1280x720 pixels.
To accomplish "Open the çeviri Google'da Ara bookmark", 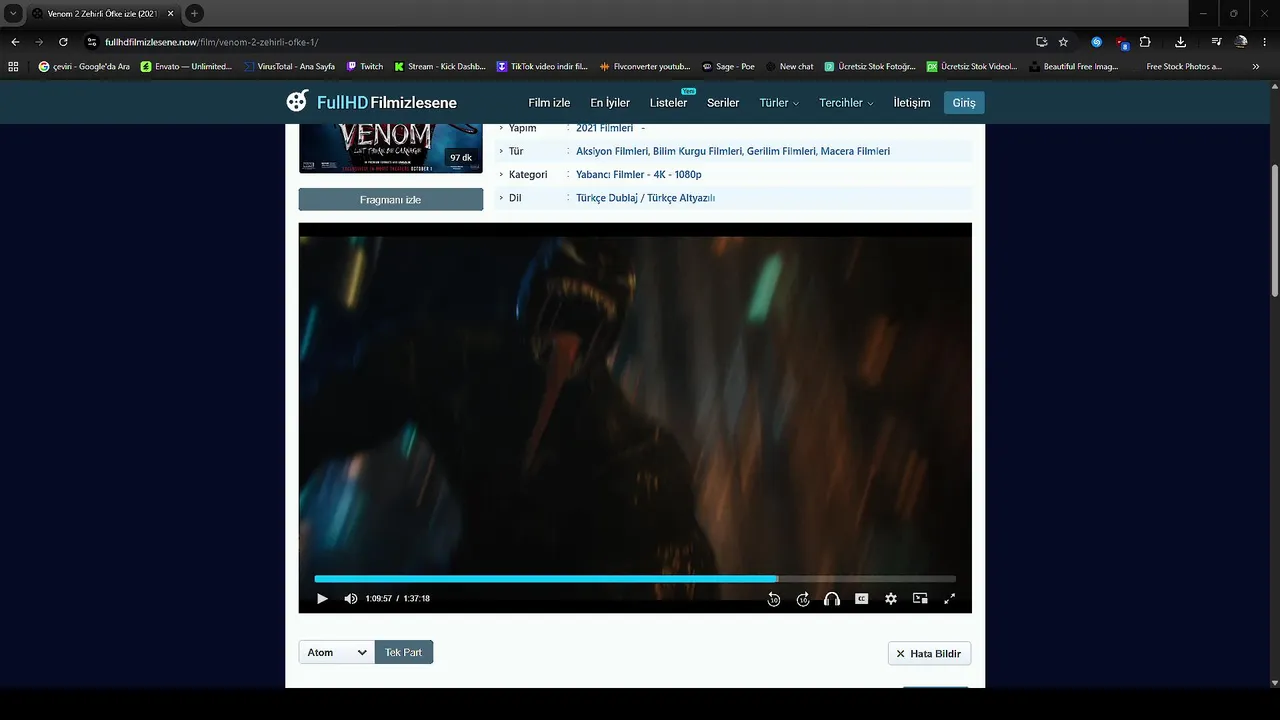I will click(84, 67).
